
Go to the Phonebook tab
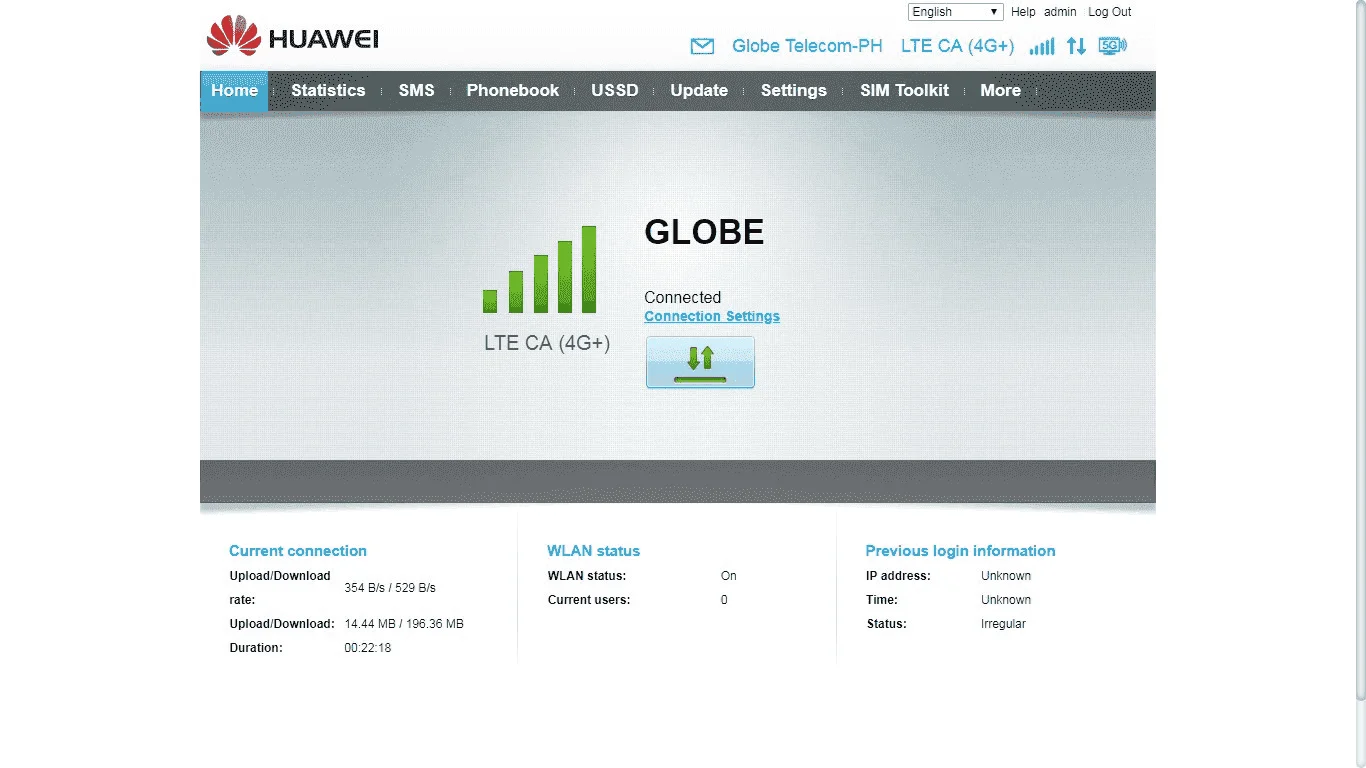pyautogui.click(x=513, y=90)
